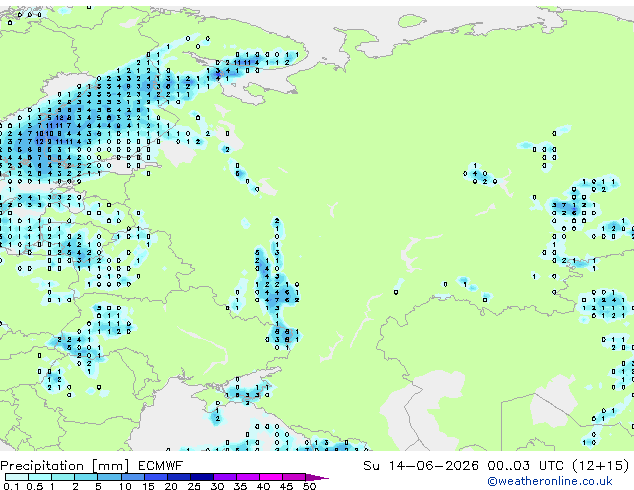The height and width of the screenshot is (490, 634).
Task: Click the Su 14-06-2026 00..03 UTC date label
Action: [463, 466]
